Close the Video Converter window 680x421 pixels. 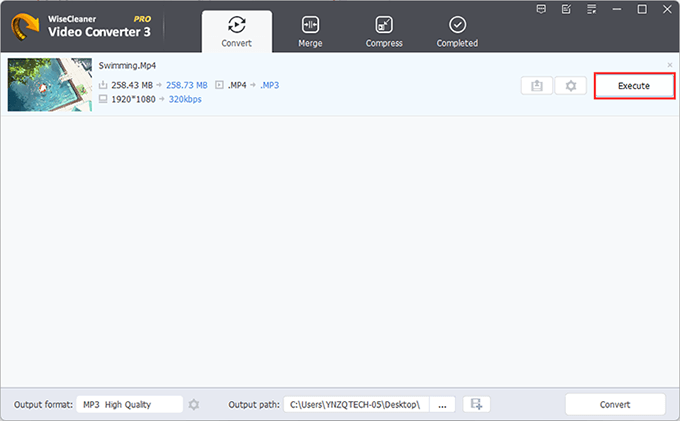point(667,9)
